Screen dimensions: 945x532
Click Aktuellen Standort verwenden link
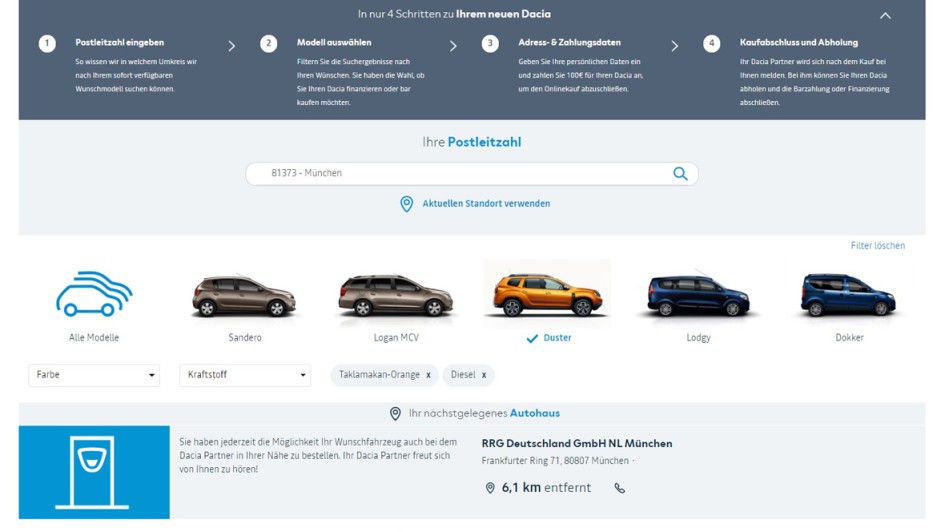(x=486, y=204)
